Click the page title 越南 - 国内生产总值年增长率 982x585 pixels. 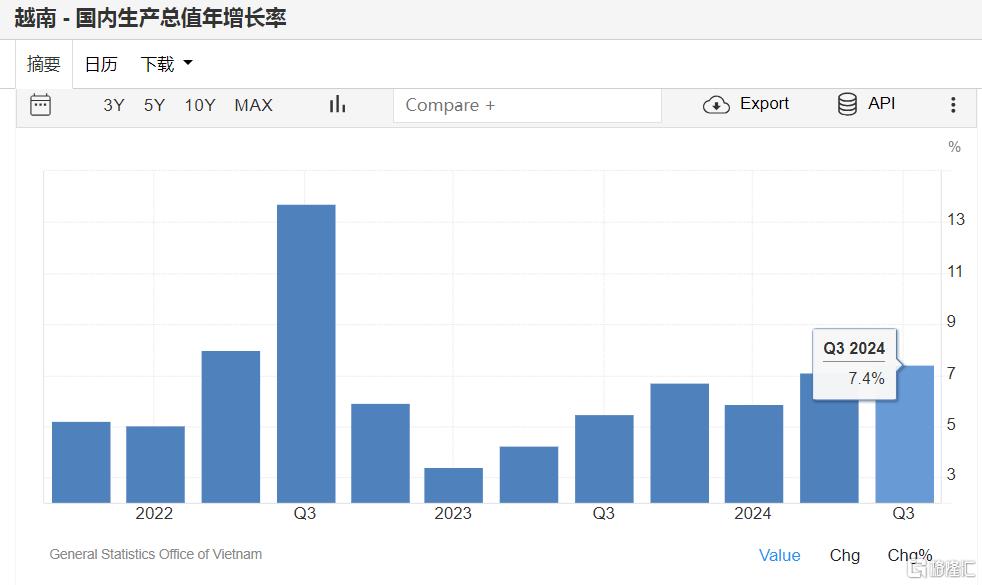coord(150,18)
